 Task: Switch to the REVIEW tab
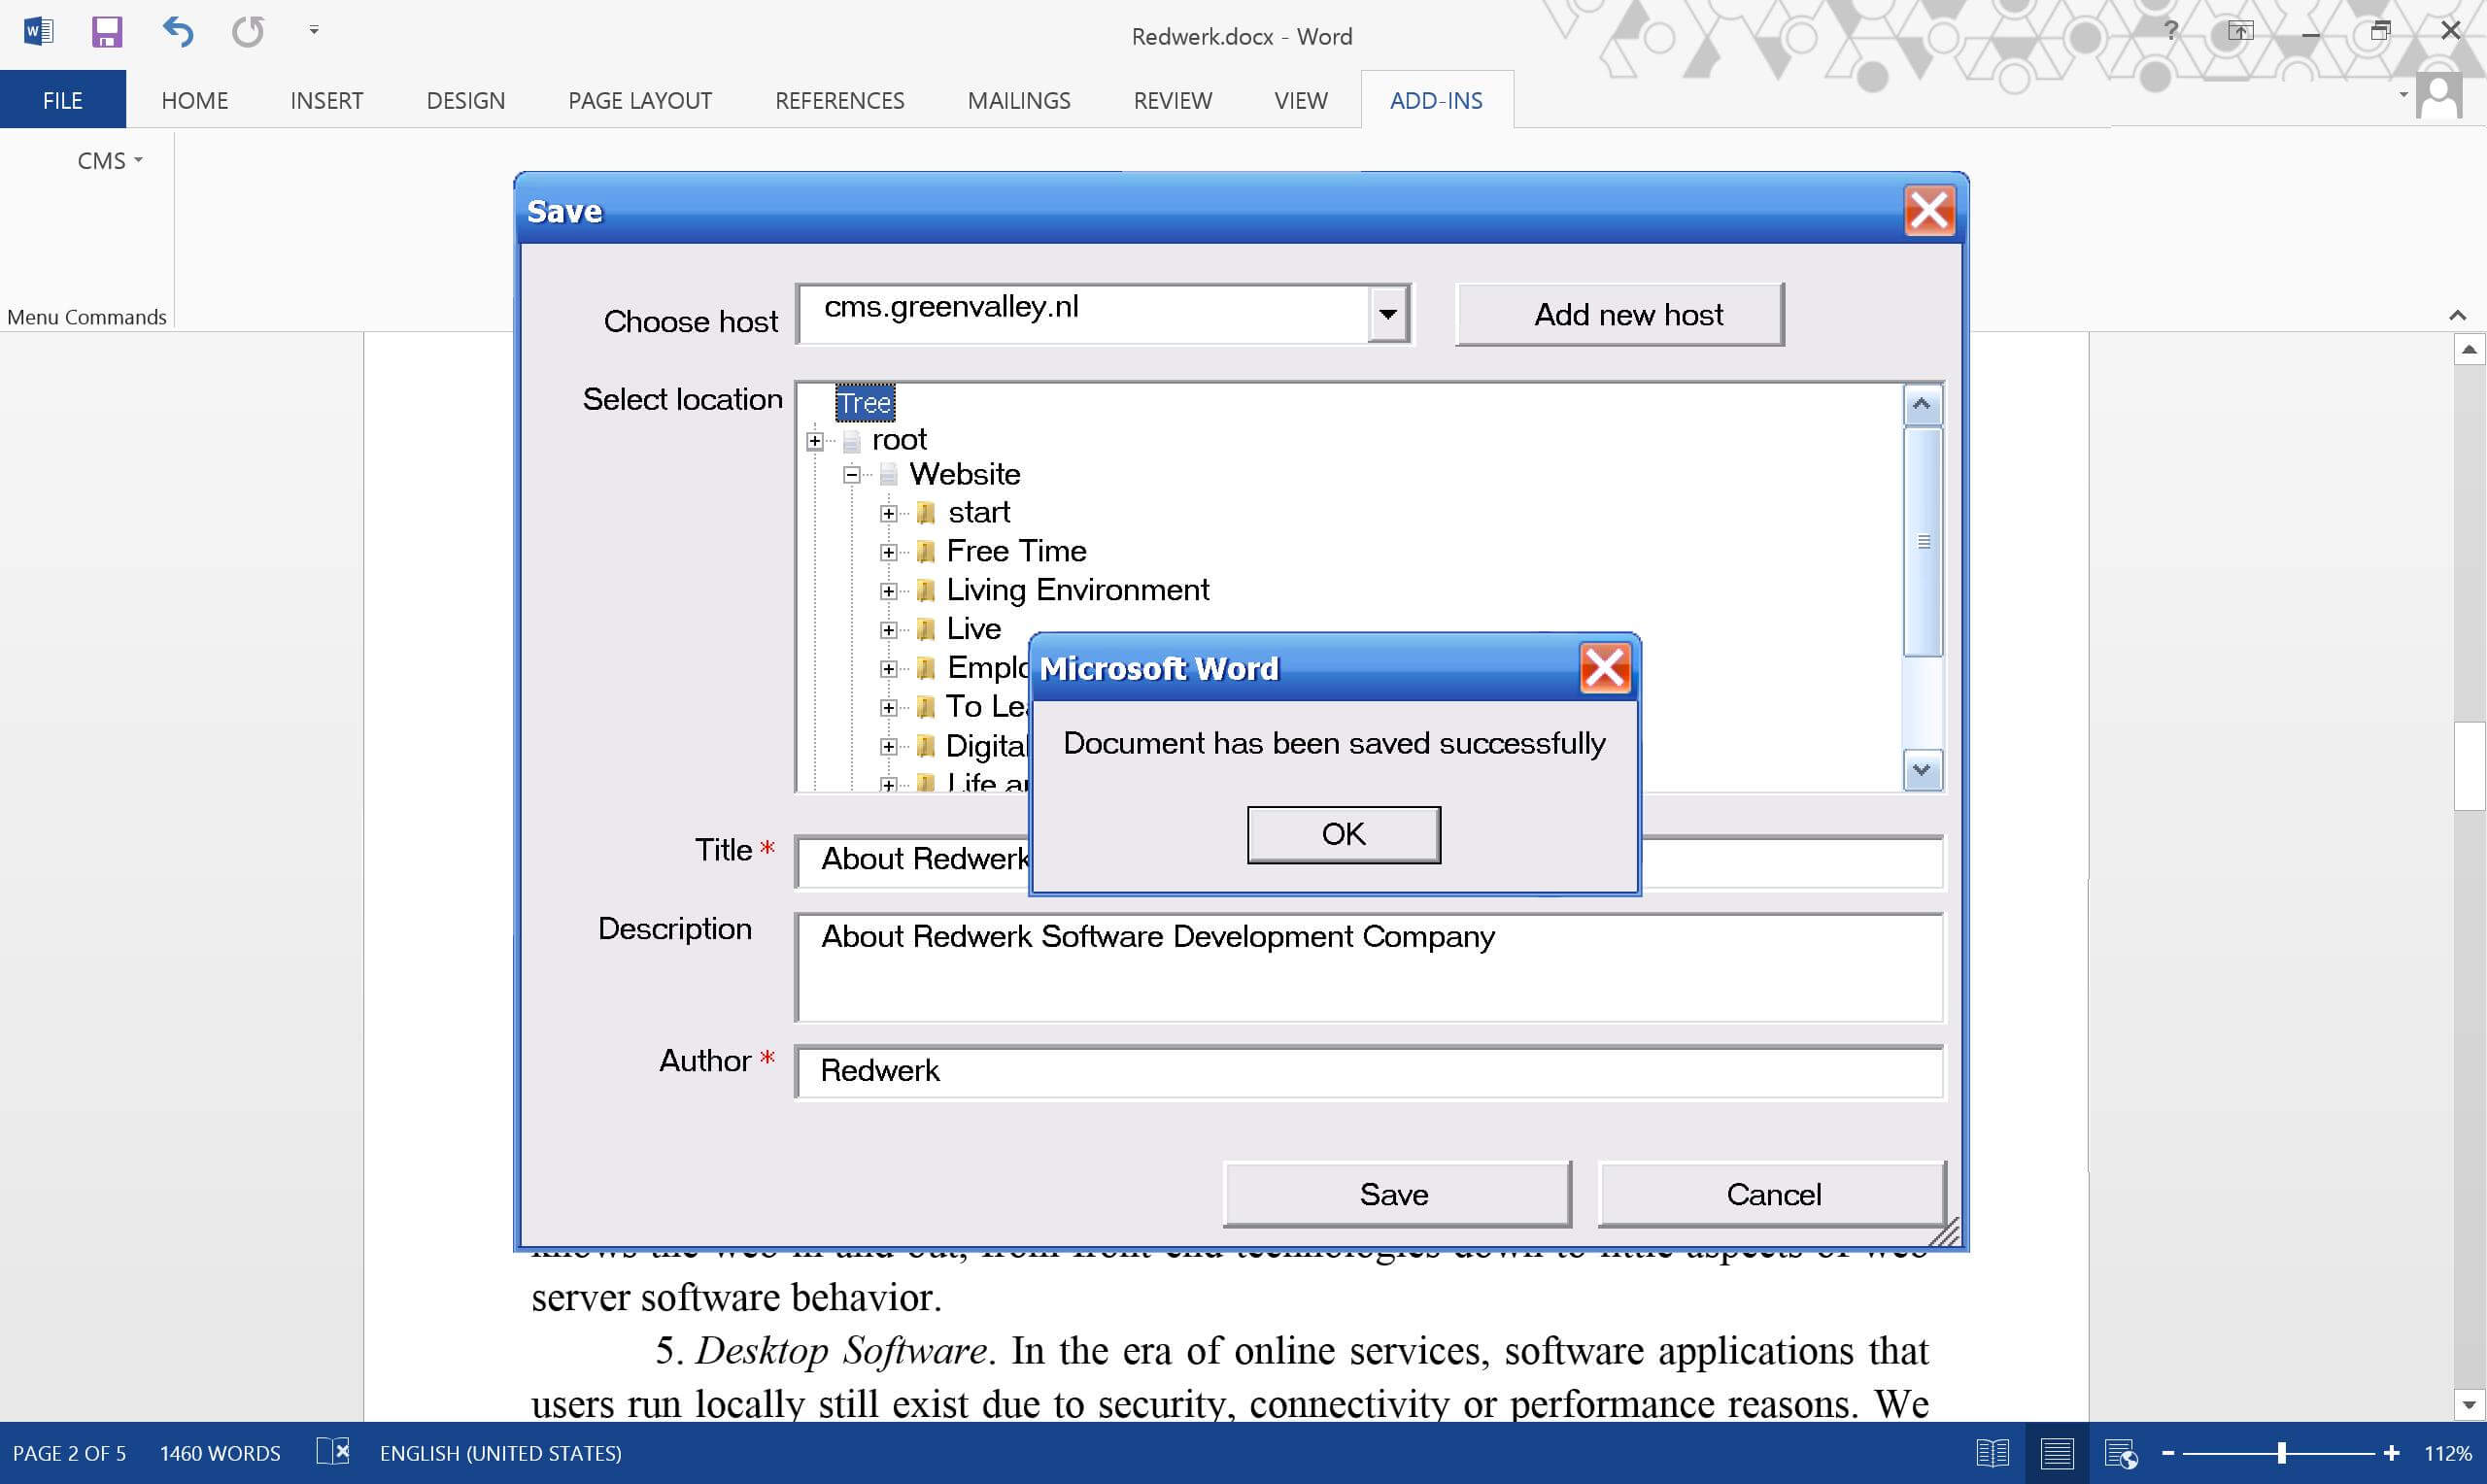pyautogui.click(x=1173, y=100)
